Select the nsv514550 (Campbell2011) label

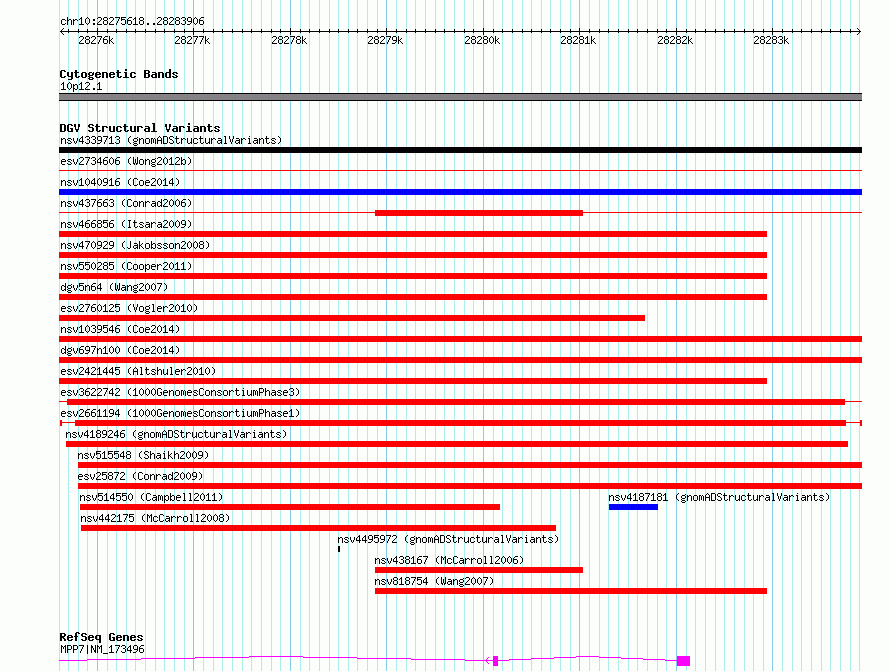tap(151, 497)
